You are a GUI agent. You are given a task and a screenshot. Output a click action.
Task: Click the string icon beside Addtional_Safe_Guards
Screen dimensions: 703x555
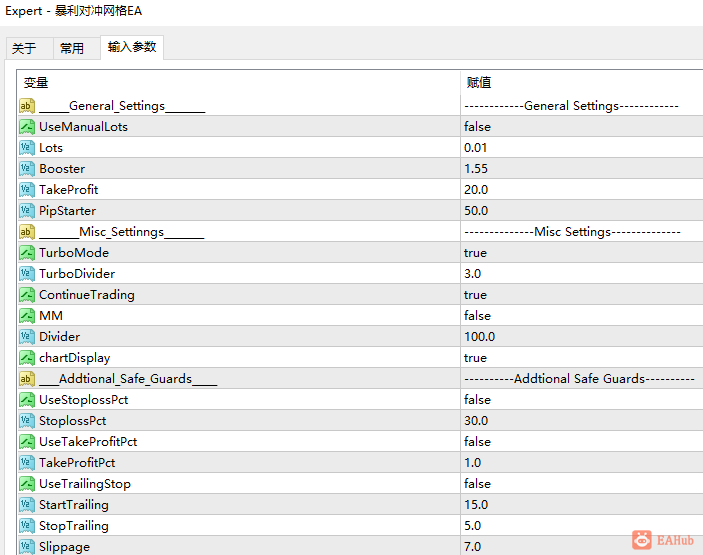[27, 379]
